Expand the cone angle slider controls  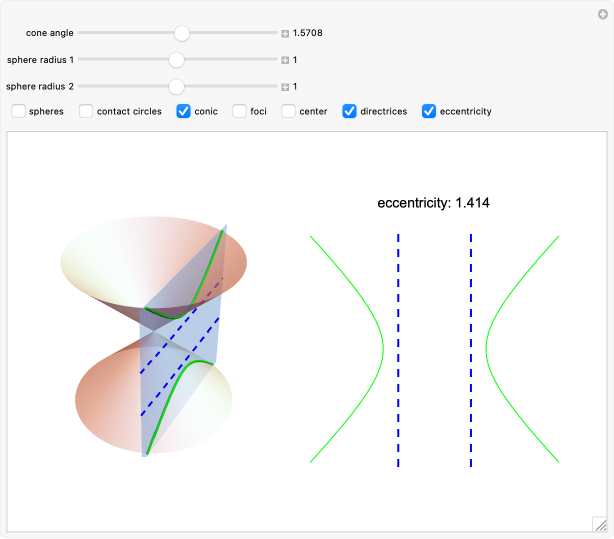pos(285,33)
